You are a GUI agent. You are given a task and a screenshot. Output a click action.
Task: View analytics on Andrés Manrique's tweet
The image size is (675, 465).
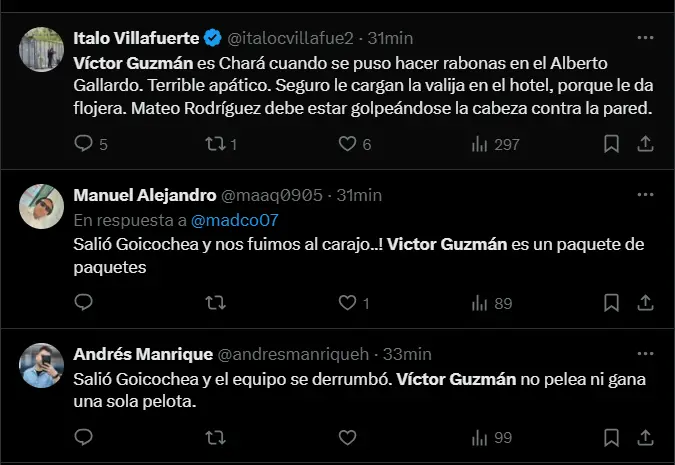(480, 437)
